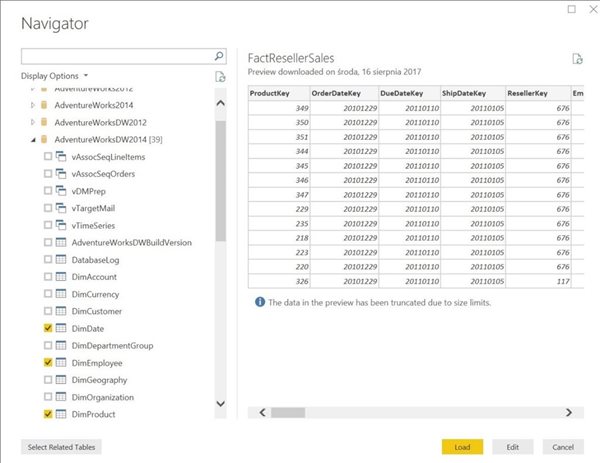Screen dimensions: 600x463
Task: Click the tree scroll up arrow
Action: click(220, 103)
